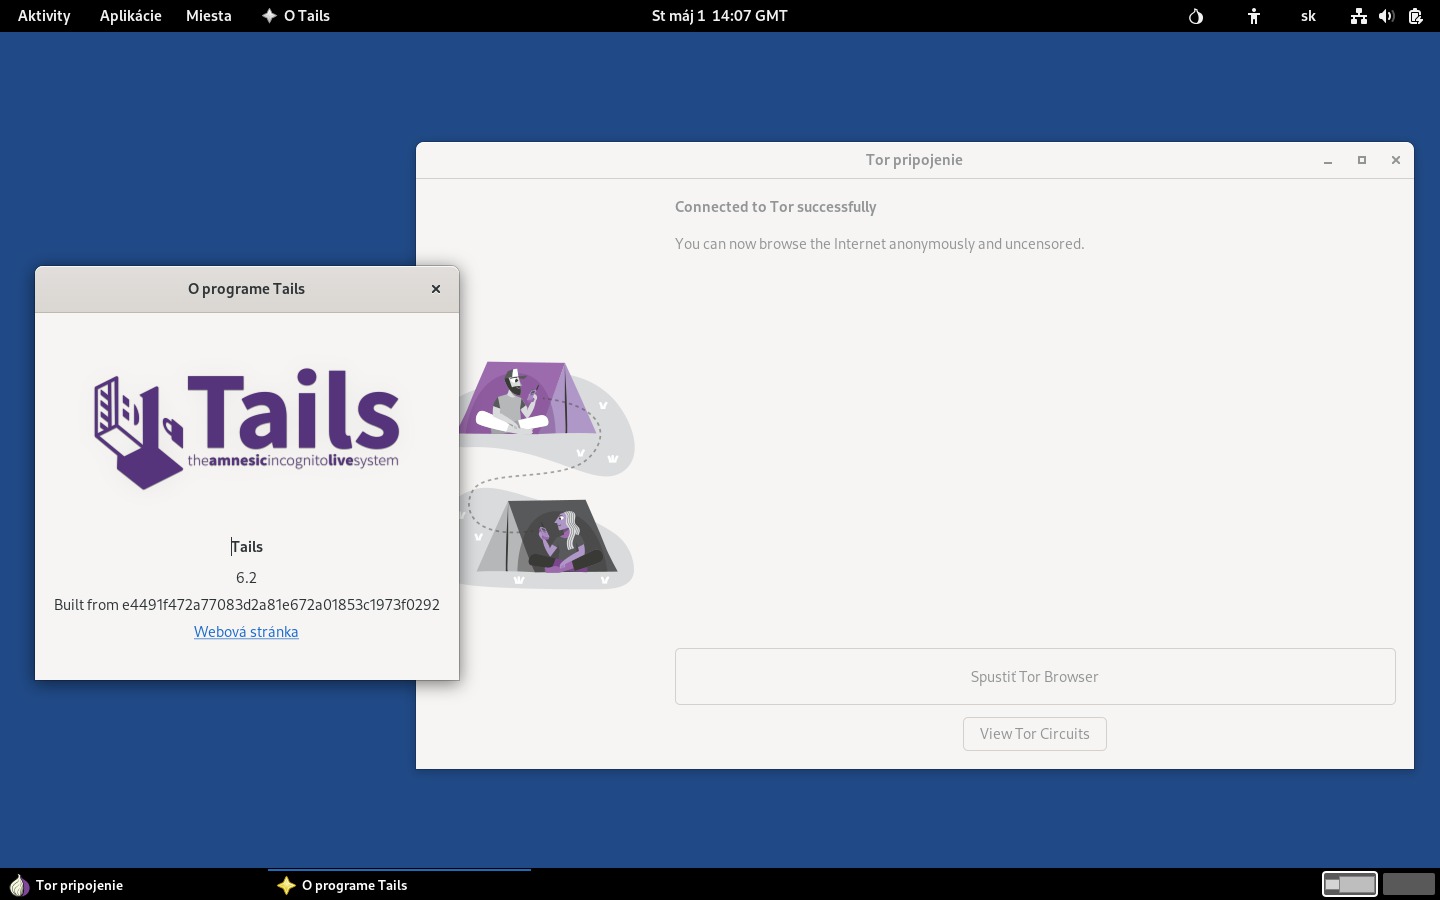Click the Tor pripojenie window title
Image resolution: width=1440 pixels, height=900 pixels.
pyautogui.click(x=914, y=160)
